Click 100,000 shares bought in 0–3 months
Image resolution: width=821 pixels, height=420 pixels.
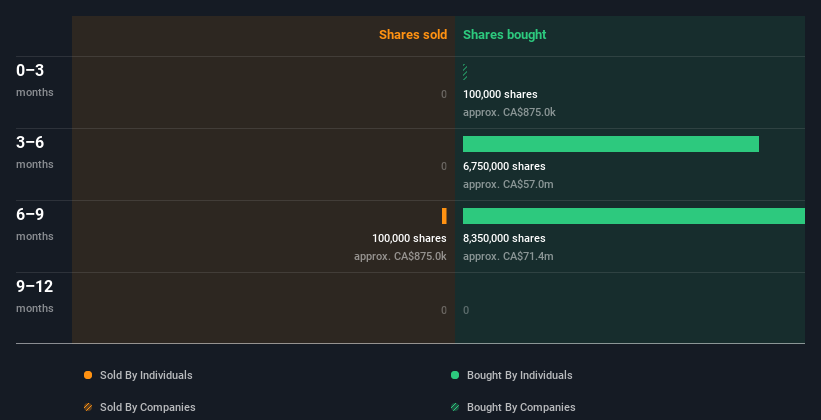tap(500, 94)
